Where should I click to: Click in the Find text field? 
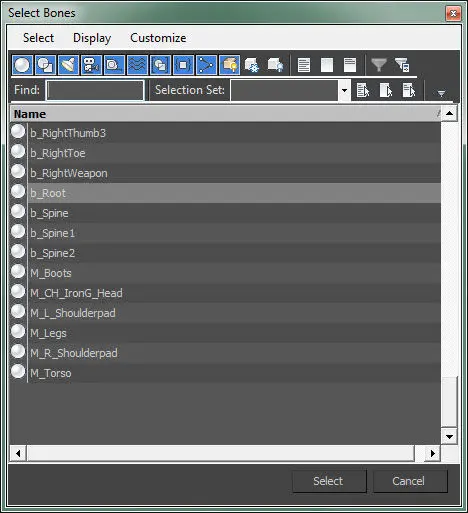(x=95, y=90)
